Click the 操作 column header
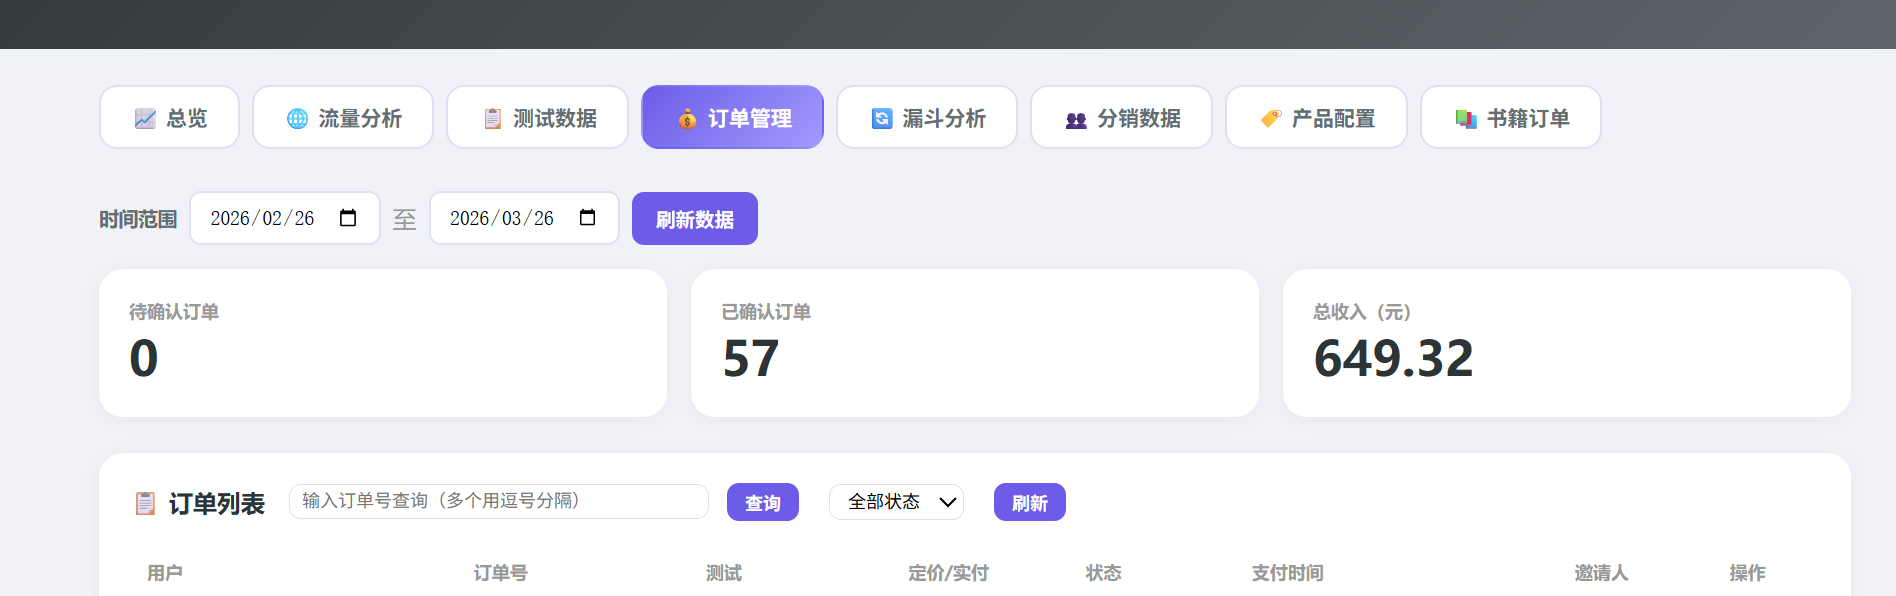 1748,573
